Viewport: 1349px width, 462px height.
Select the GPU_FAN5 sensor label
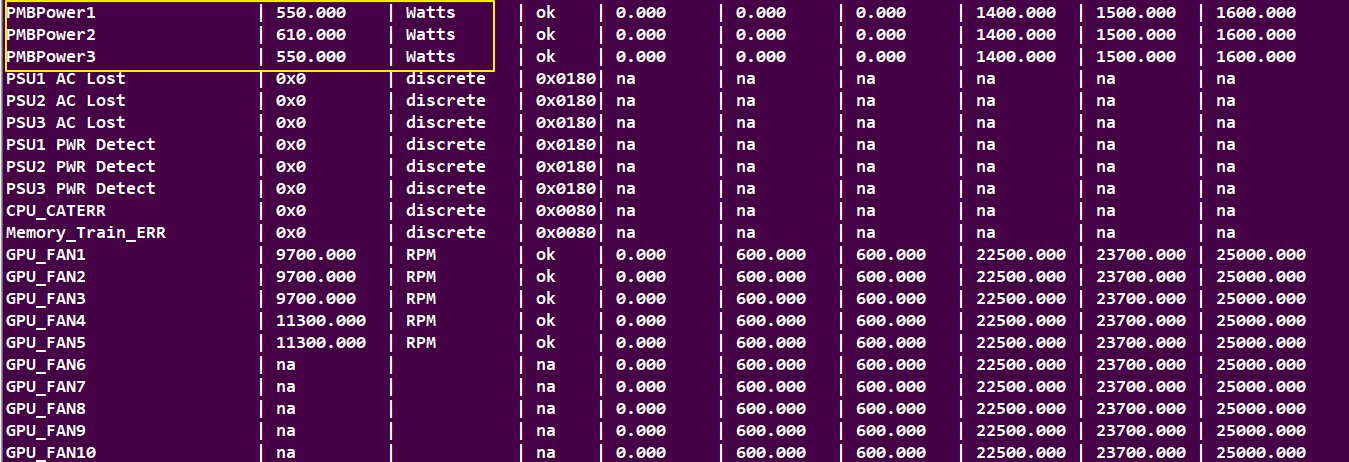click(x=46, y=343)
